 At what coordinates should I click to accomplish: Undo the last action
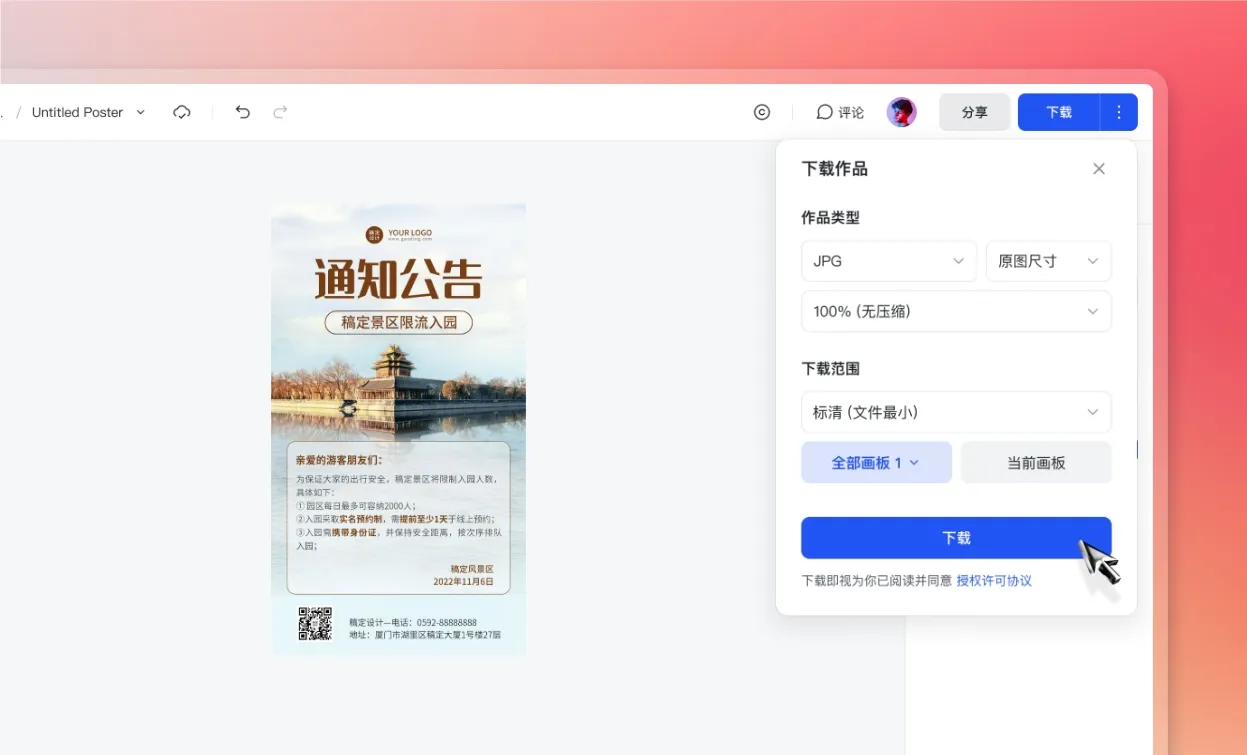coord(242,112)
